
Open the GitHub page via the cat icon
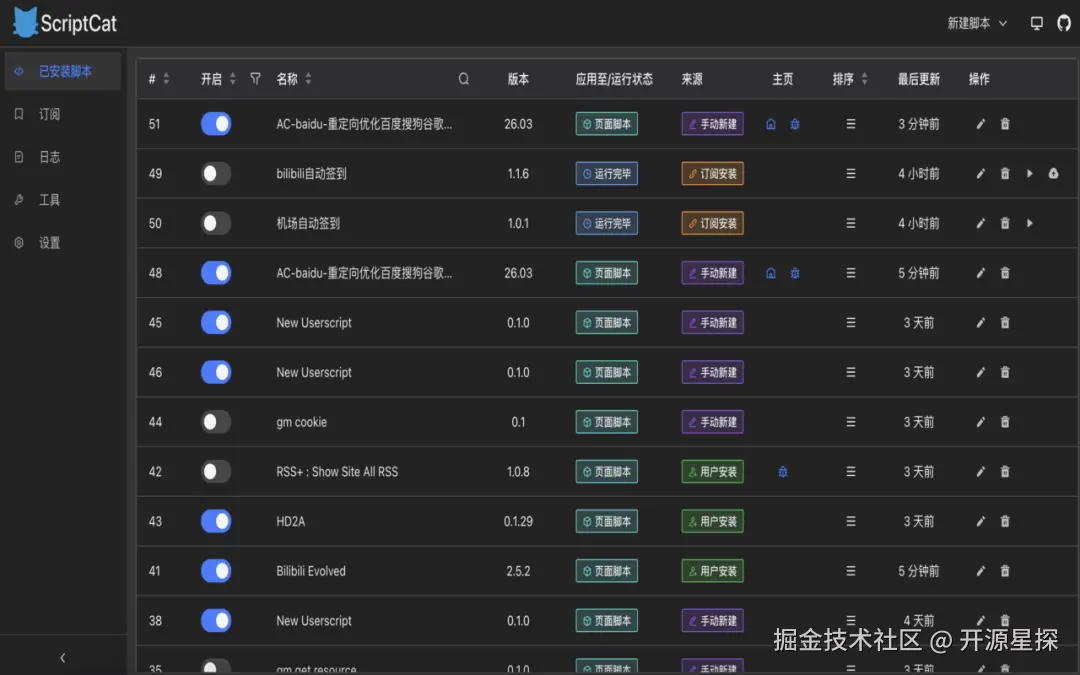tap(1063, 22)
